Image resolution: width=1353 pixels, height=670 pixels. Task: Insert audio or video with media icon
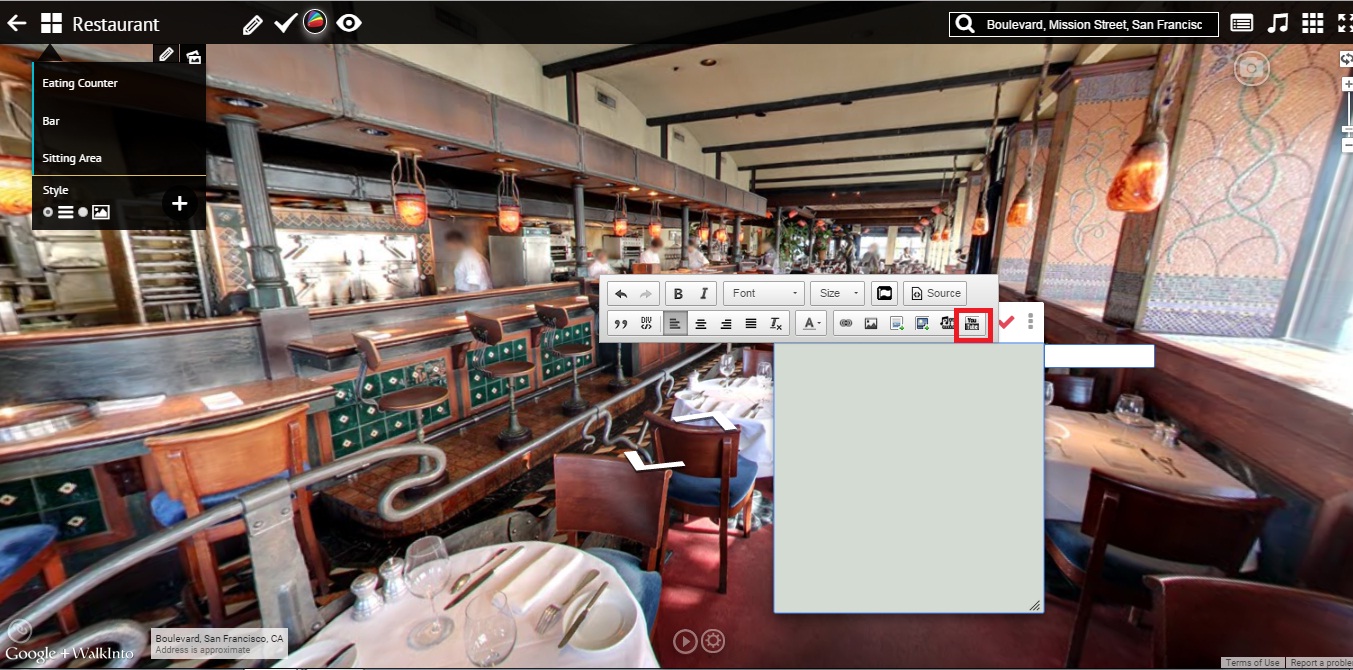(946, 323)
